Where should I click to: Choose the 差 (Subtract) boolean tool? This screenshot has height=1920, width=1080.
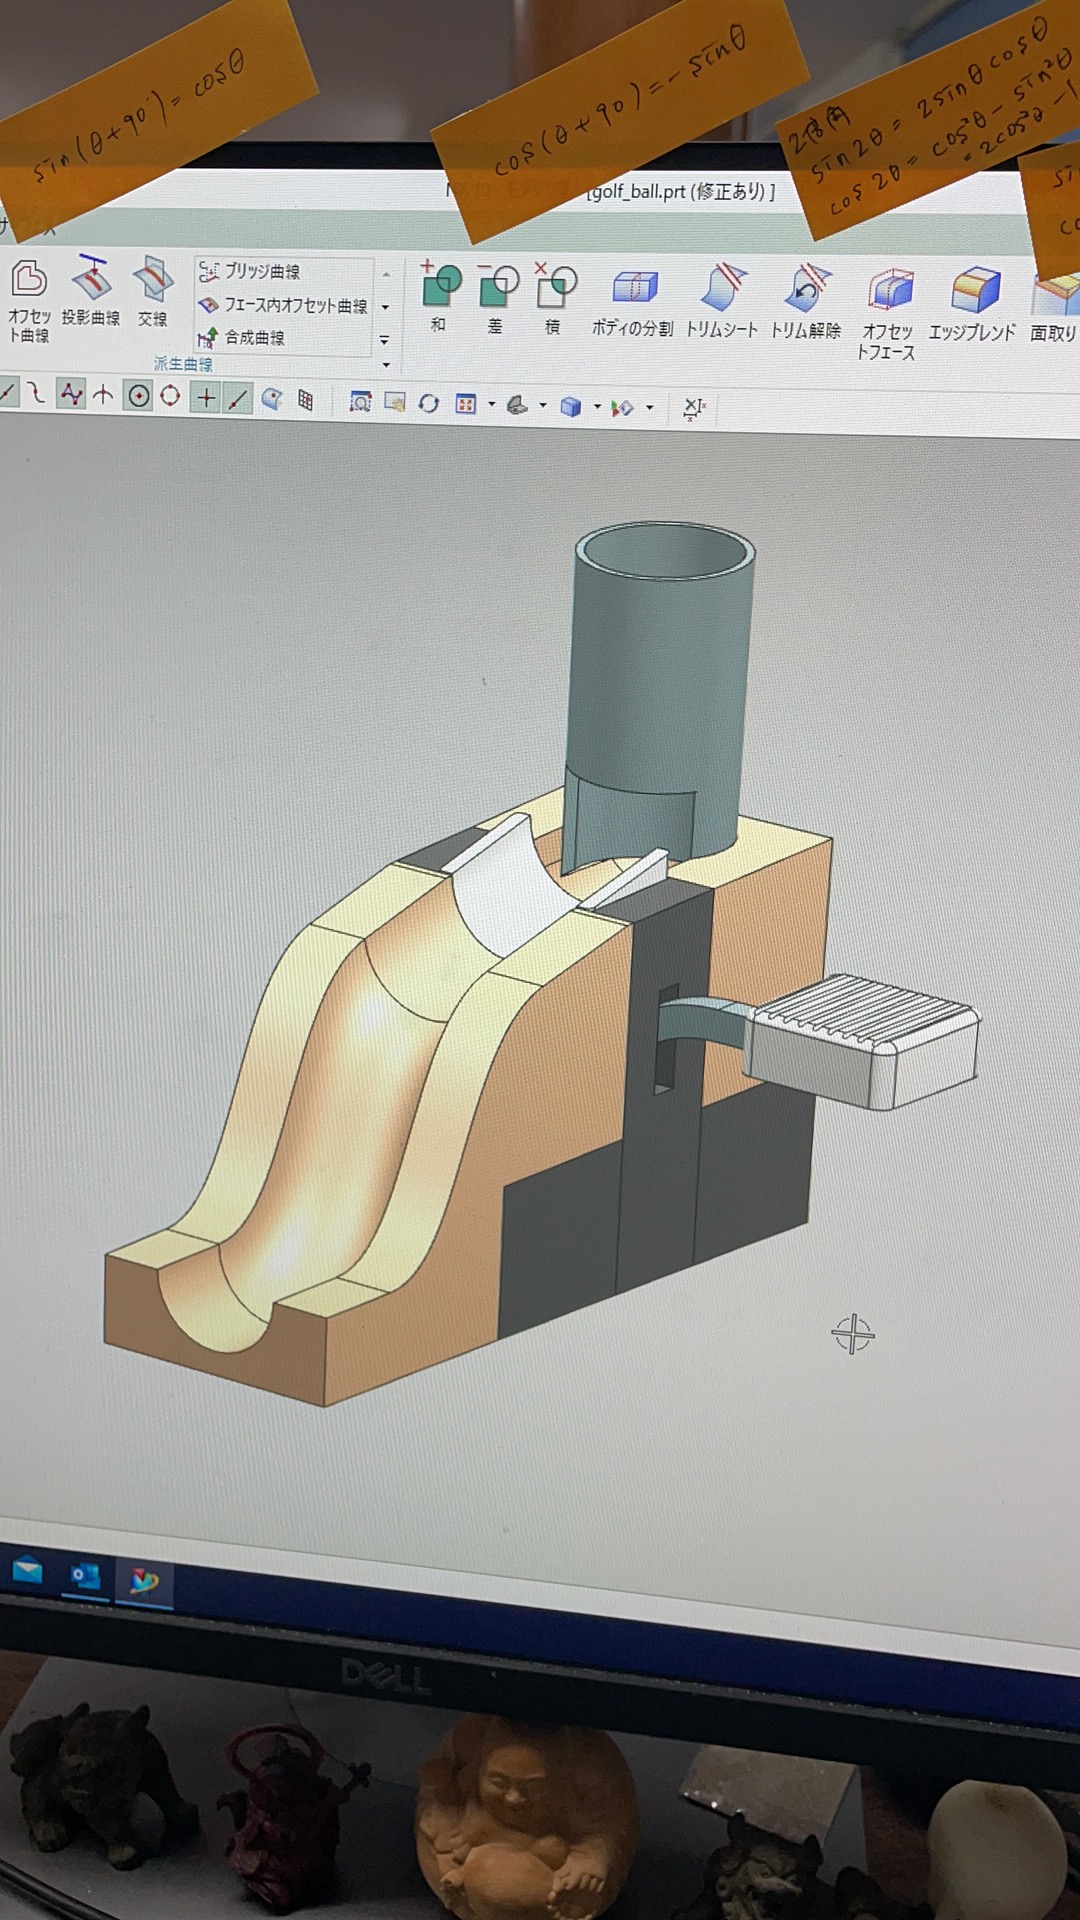(497, 296)
